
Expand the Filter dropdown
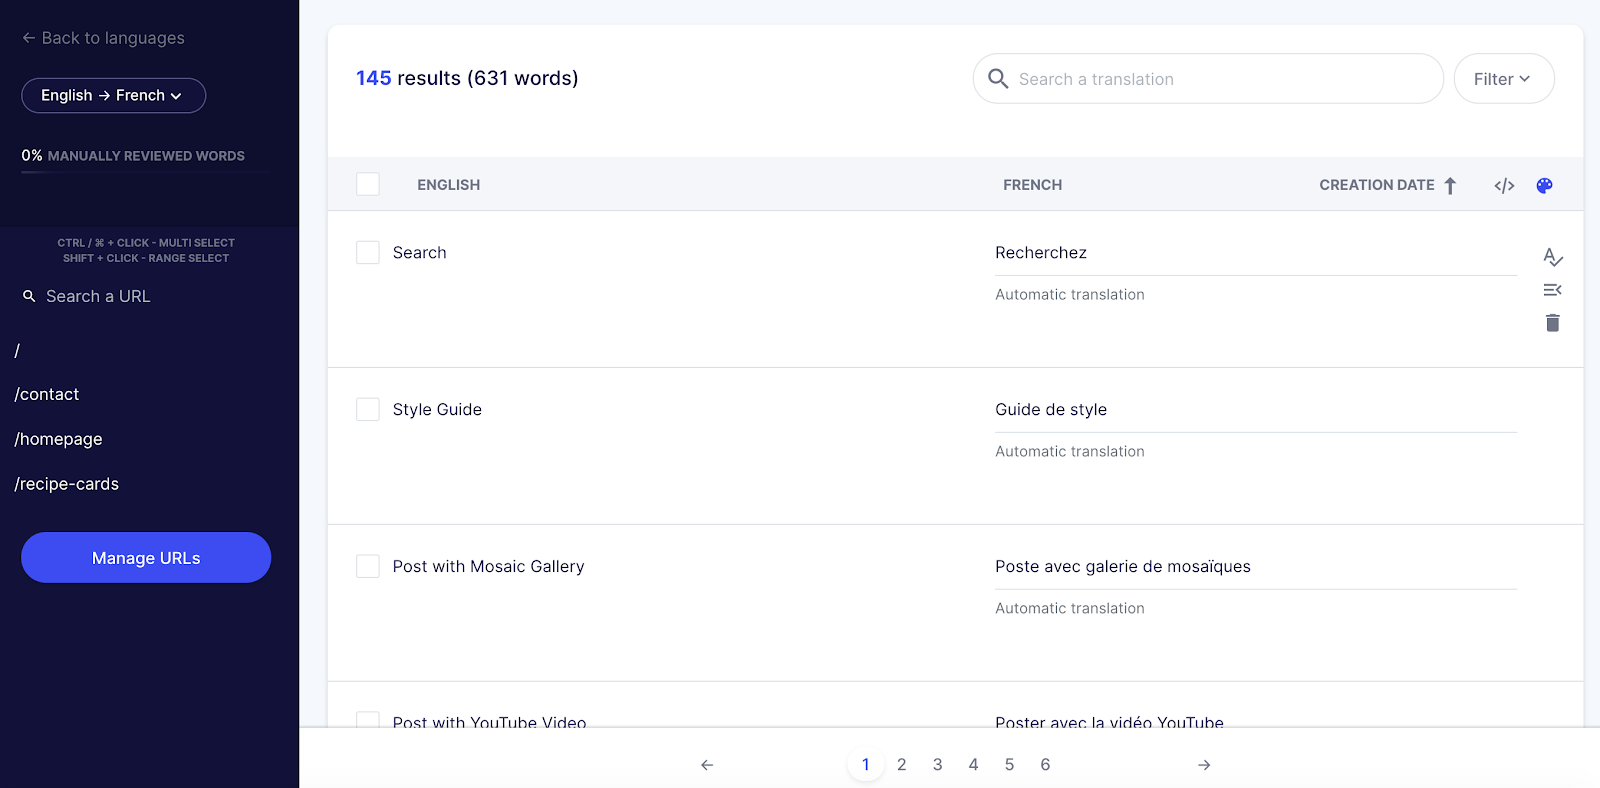1503,78
